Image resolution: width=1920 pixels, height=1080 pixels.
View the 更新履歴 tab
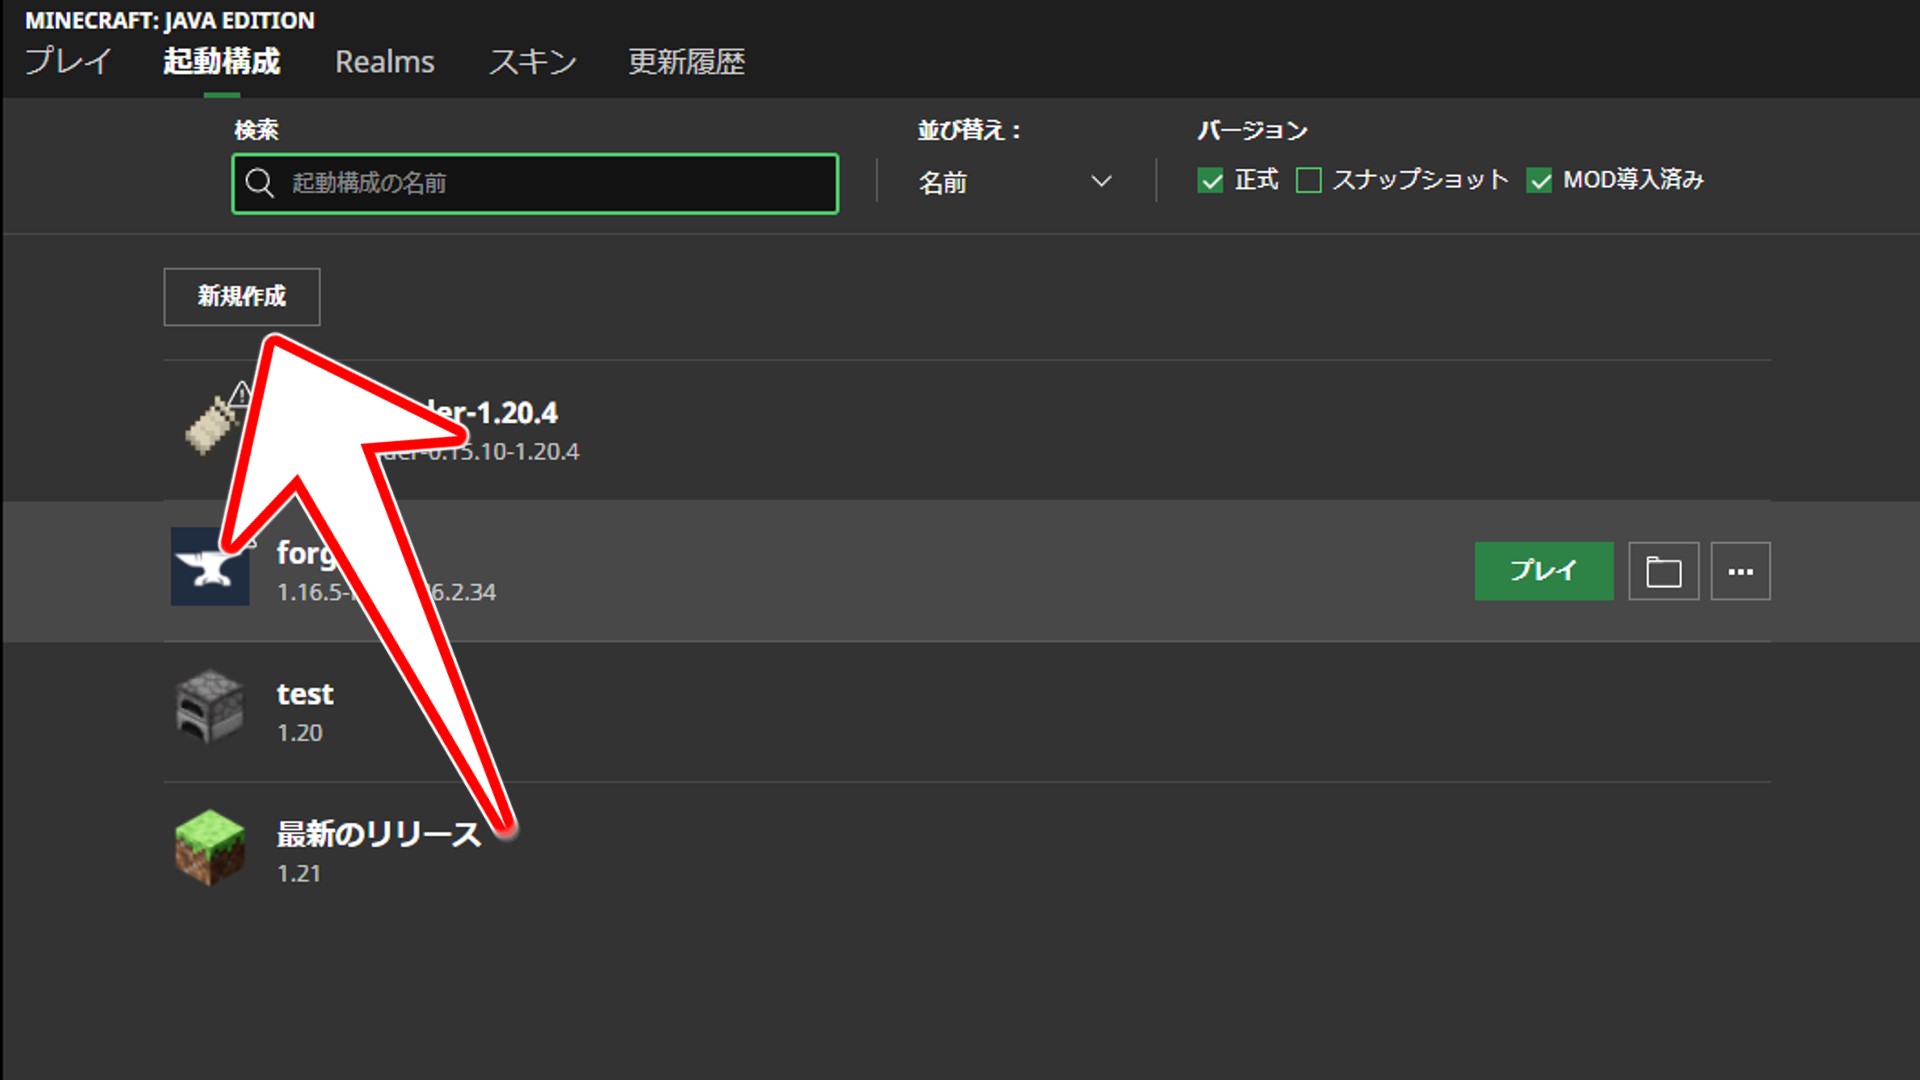686,62
